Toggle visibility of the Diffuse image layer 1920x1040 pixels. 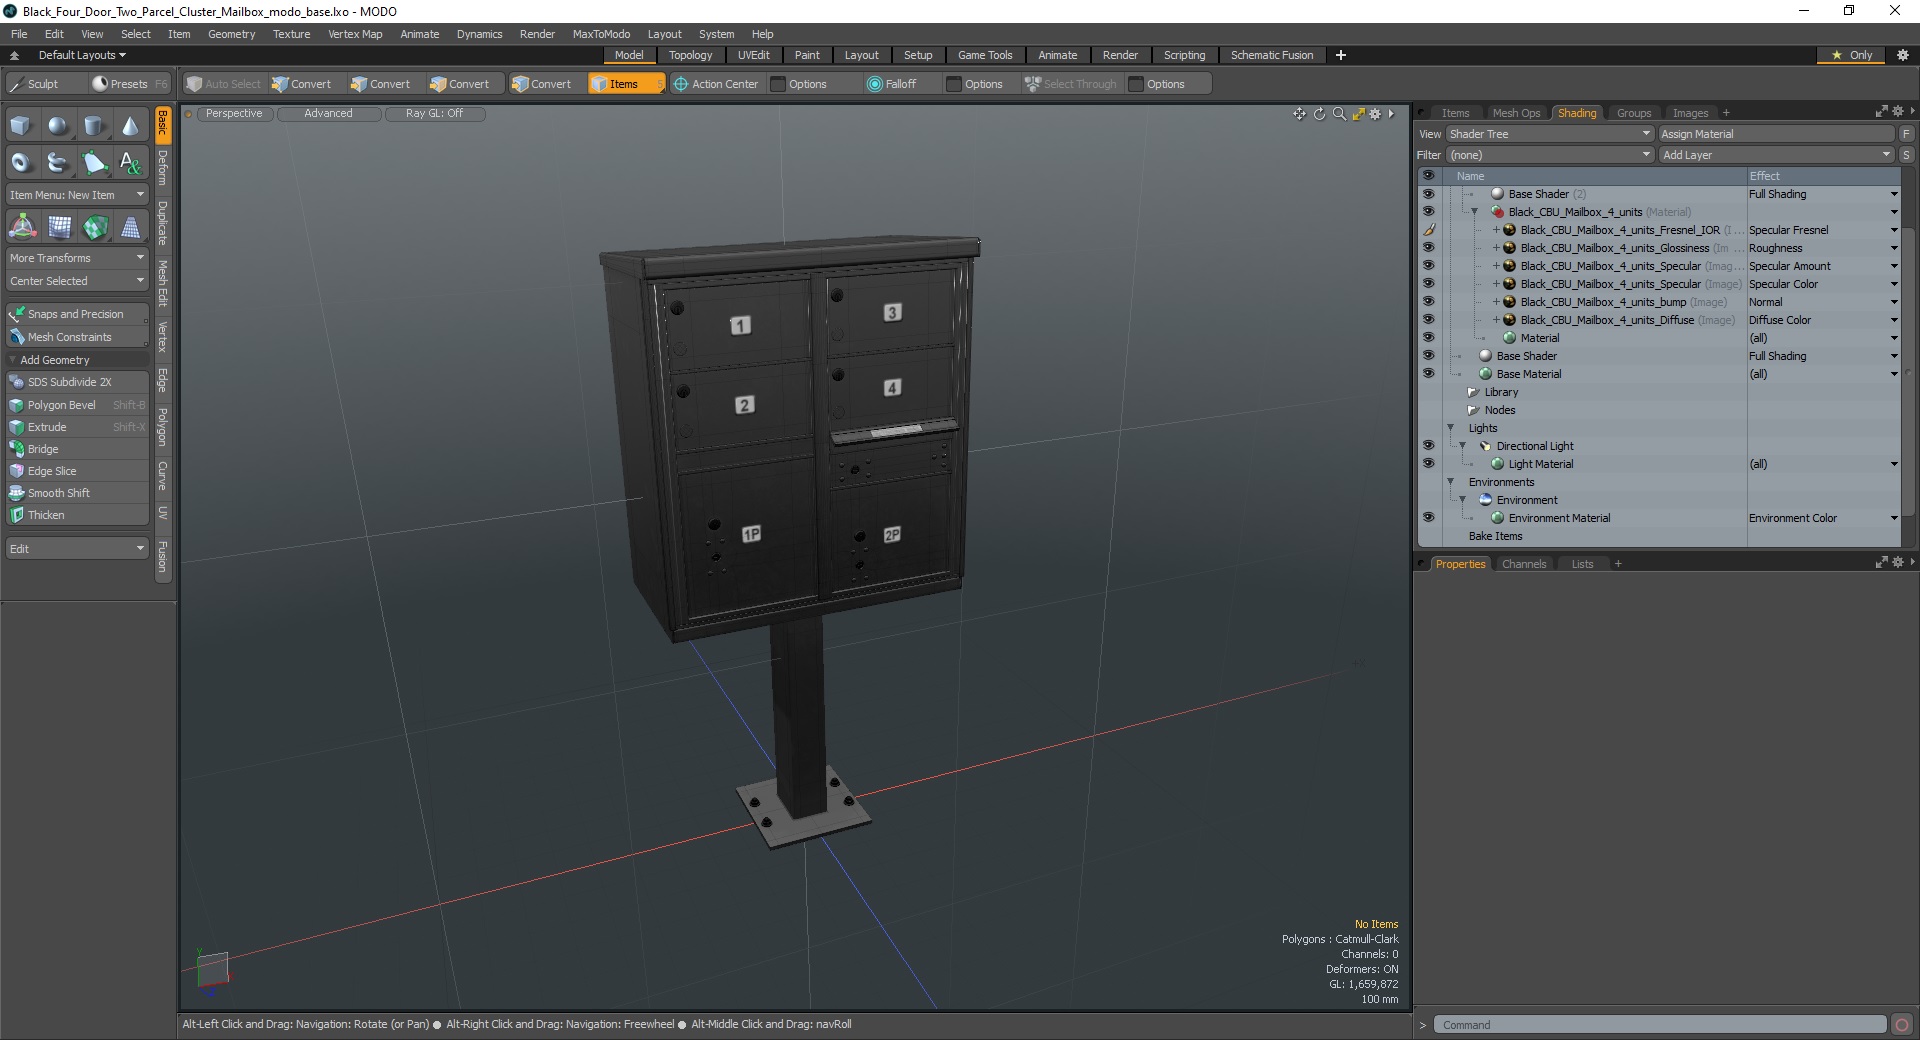point(1428,320)
